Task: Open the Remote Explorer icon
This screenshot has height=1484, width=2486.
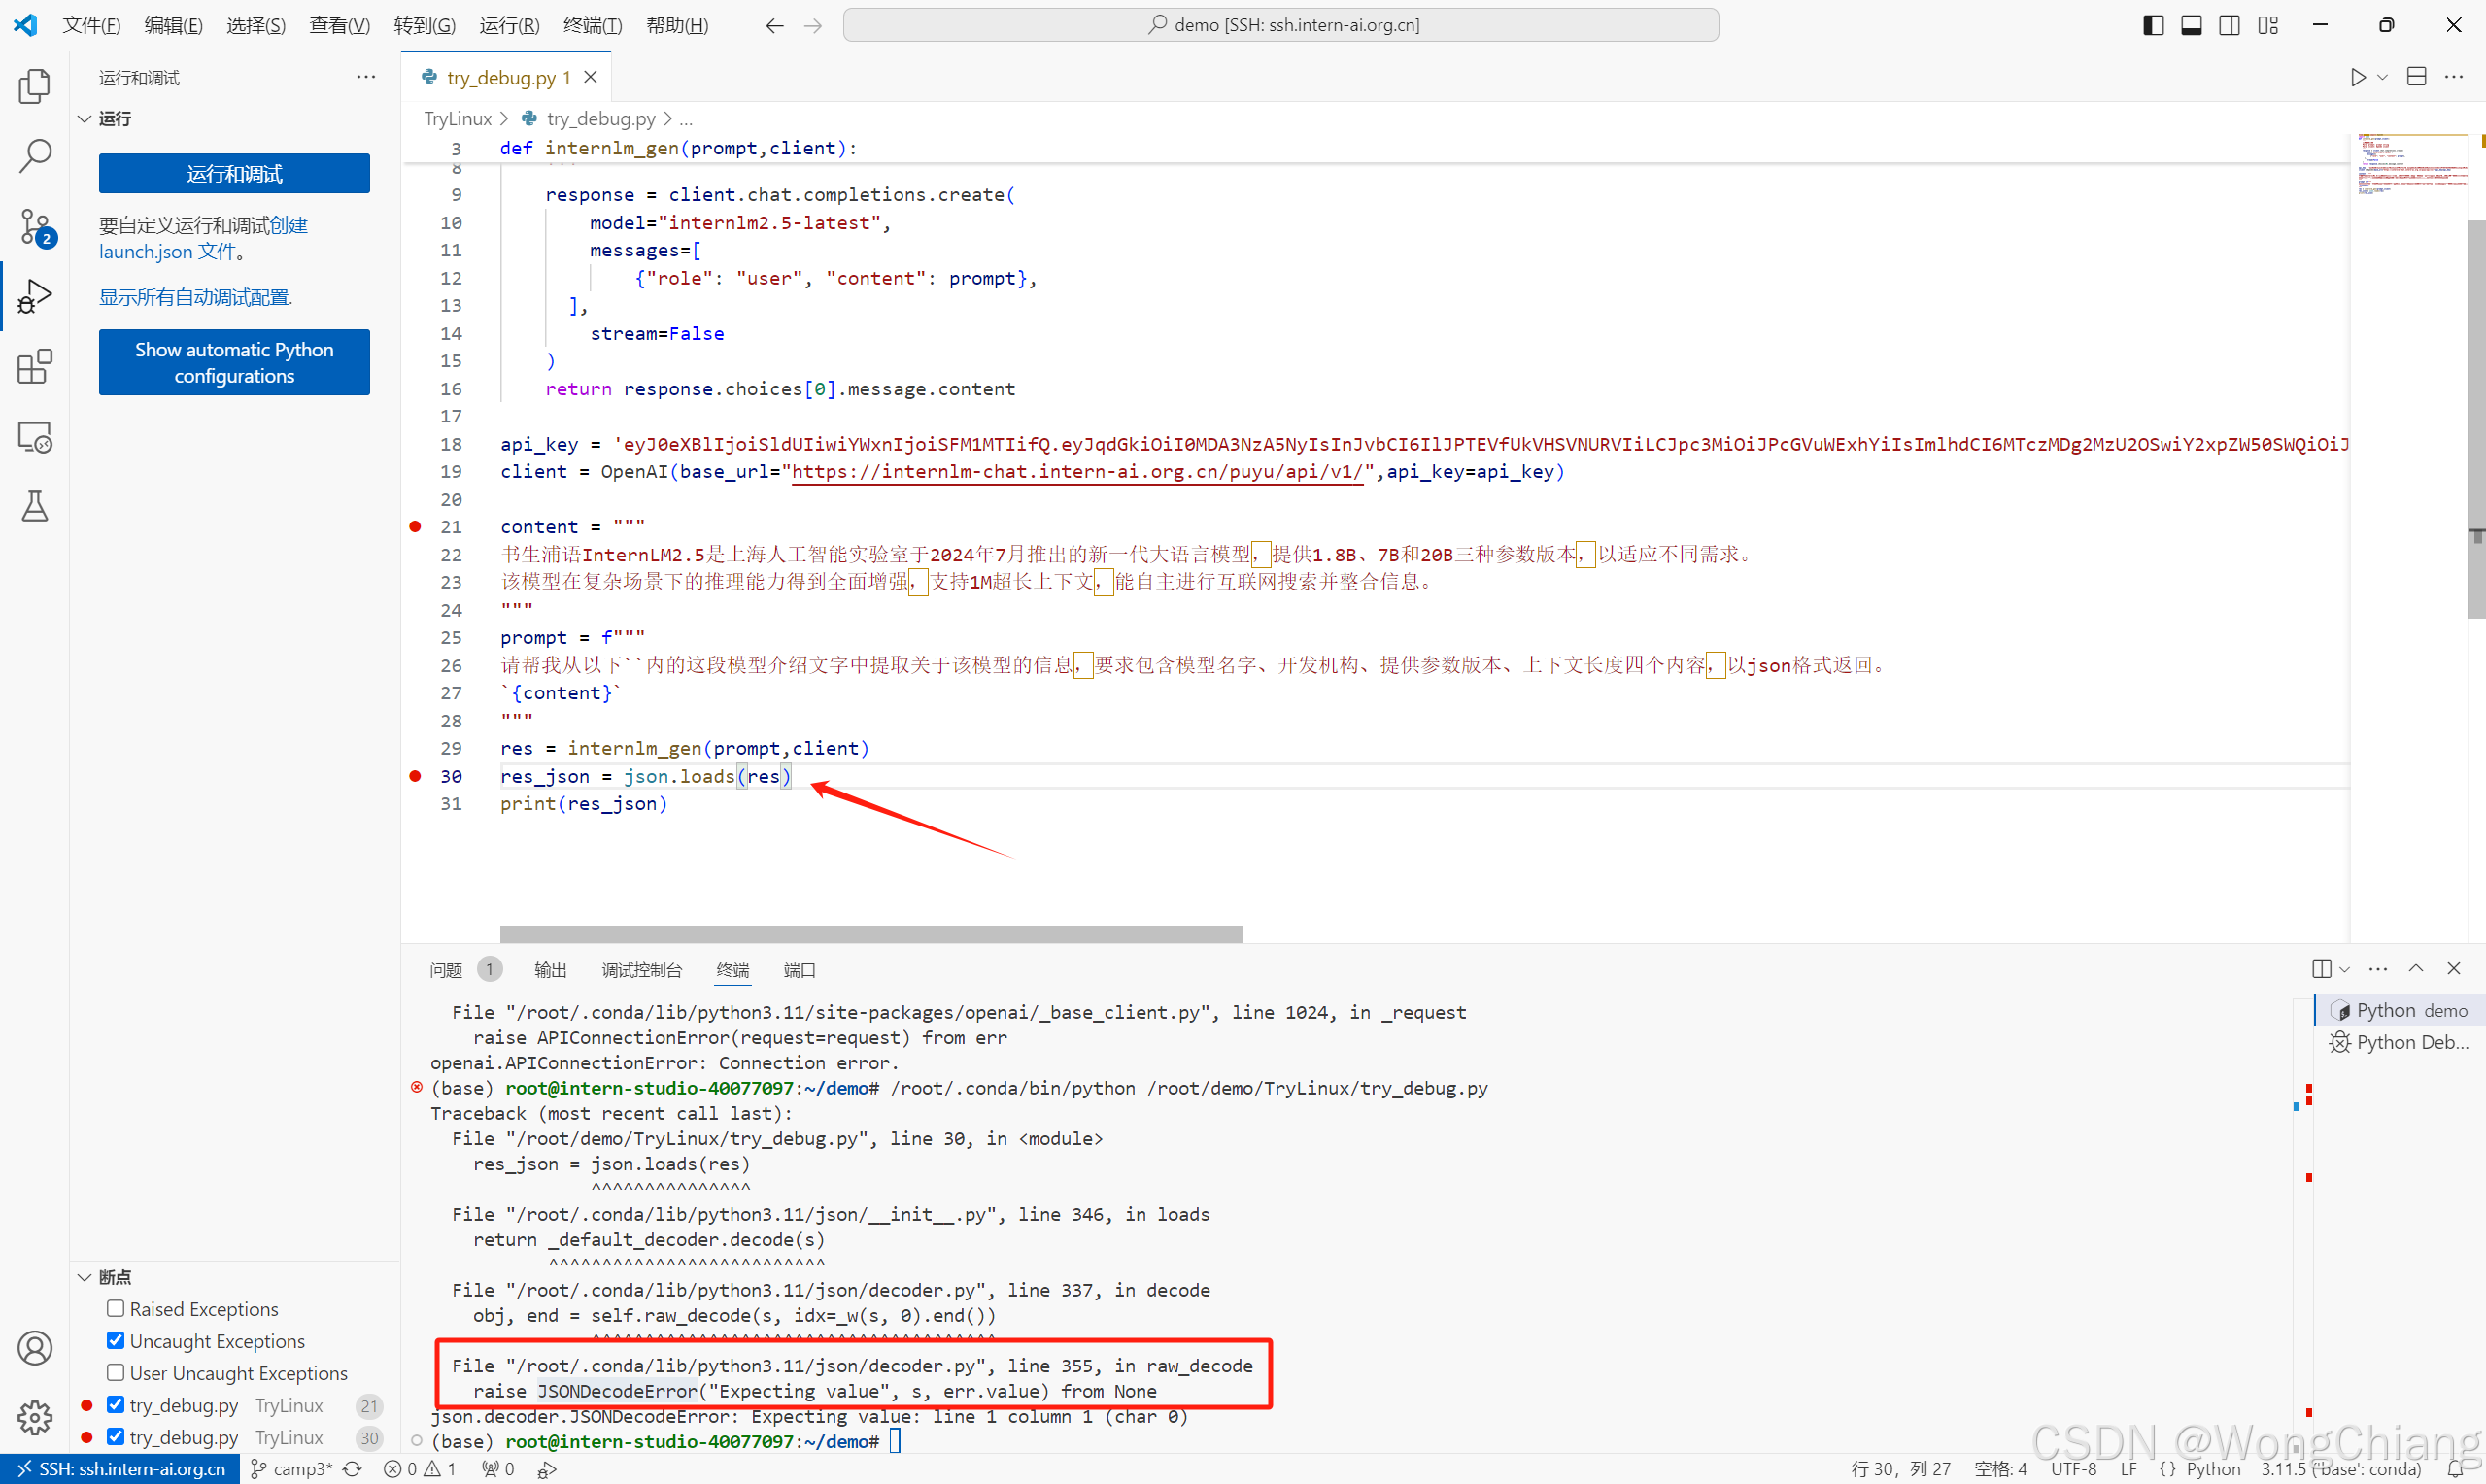Action: [x=35, y=437]
